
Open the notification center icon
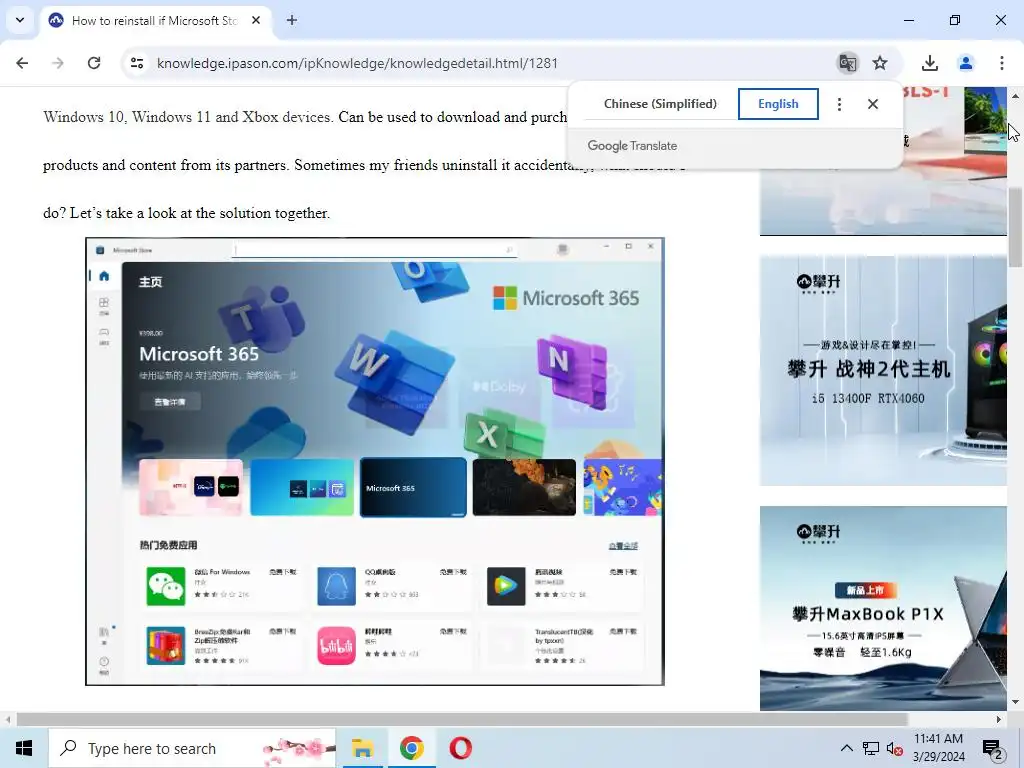[x=993, y=749]
